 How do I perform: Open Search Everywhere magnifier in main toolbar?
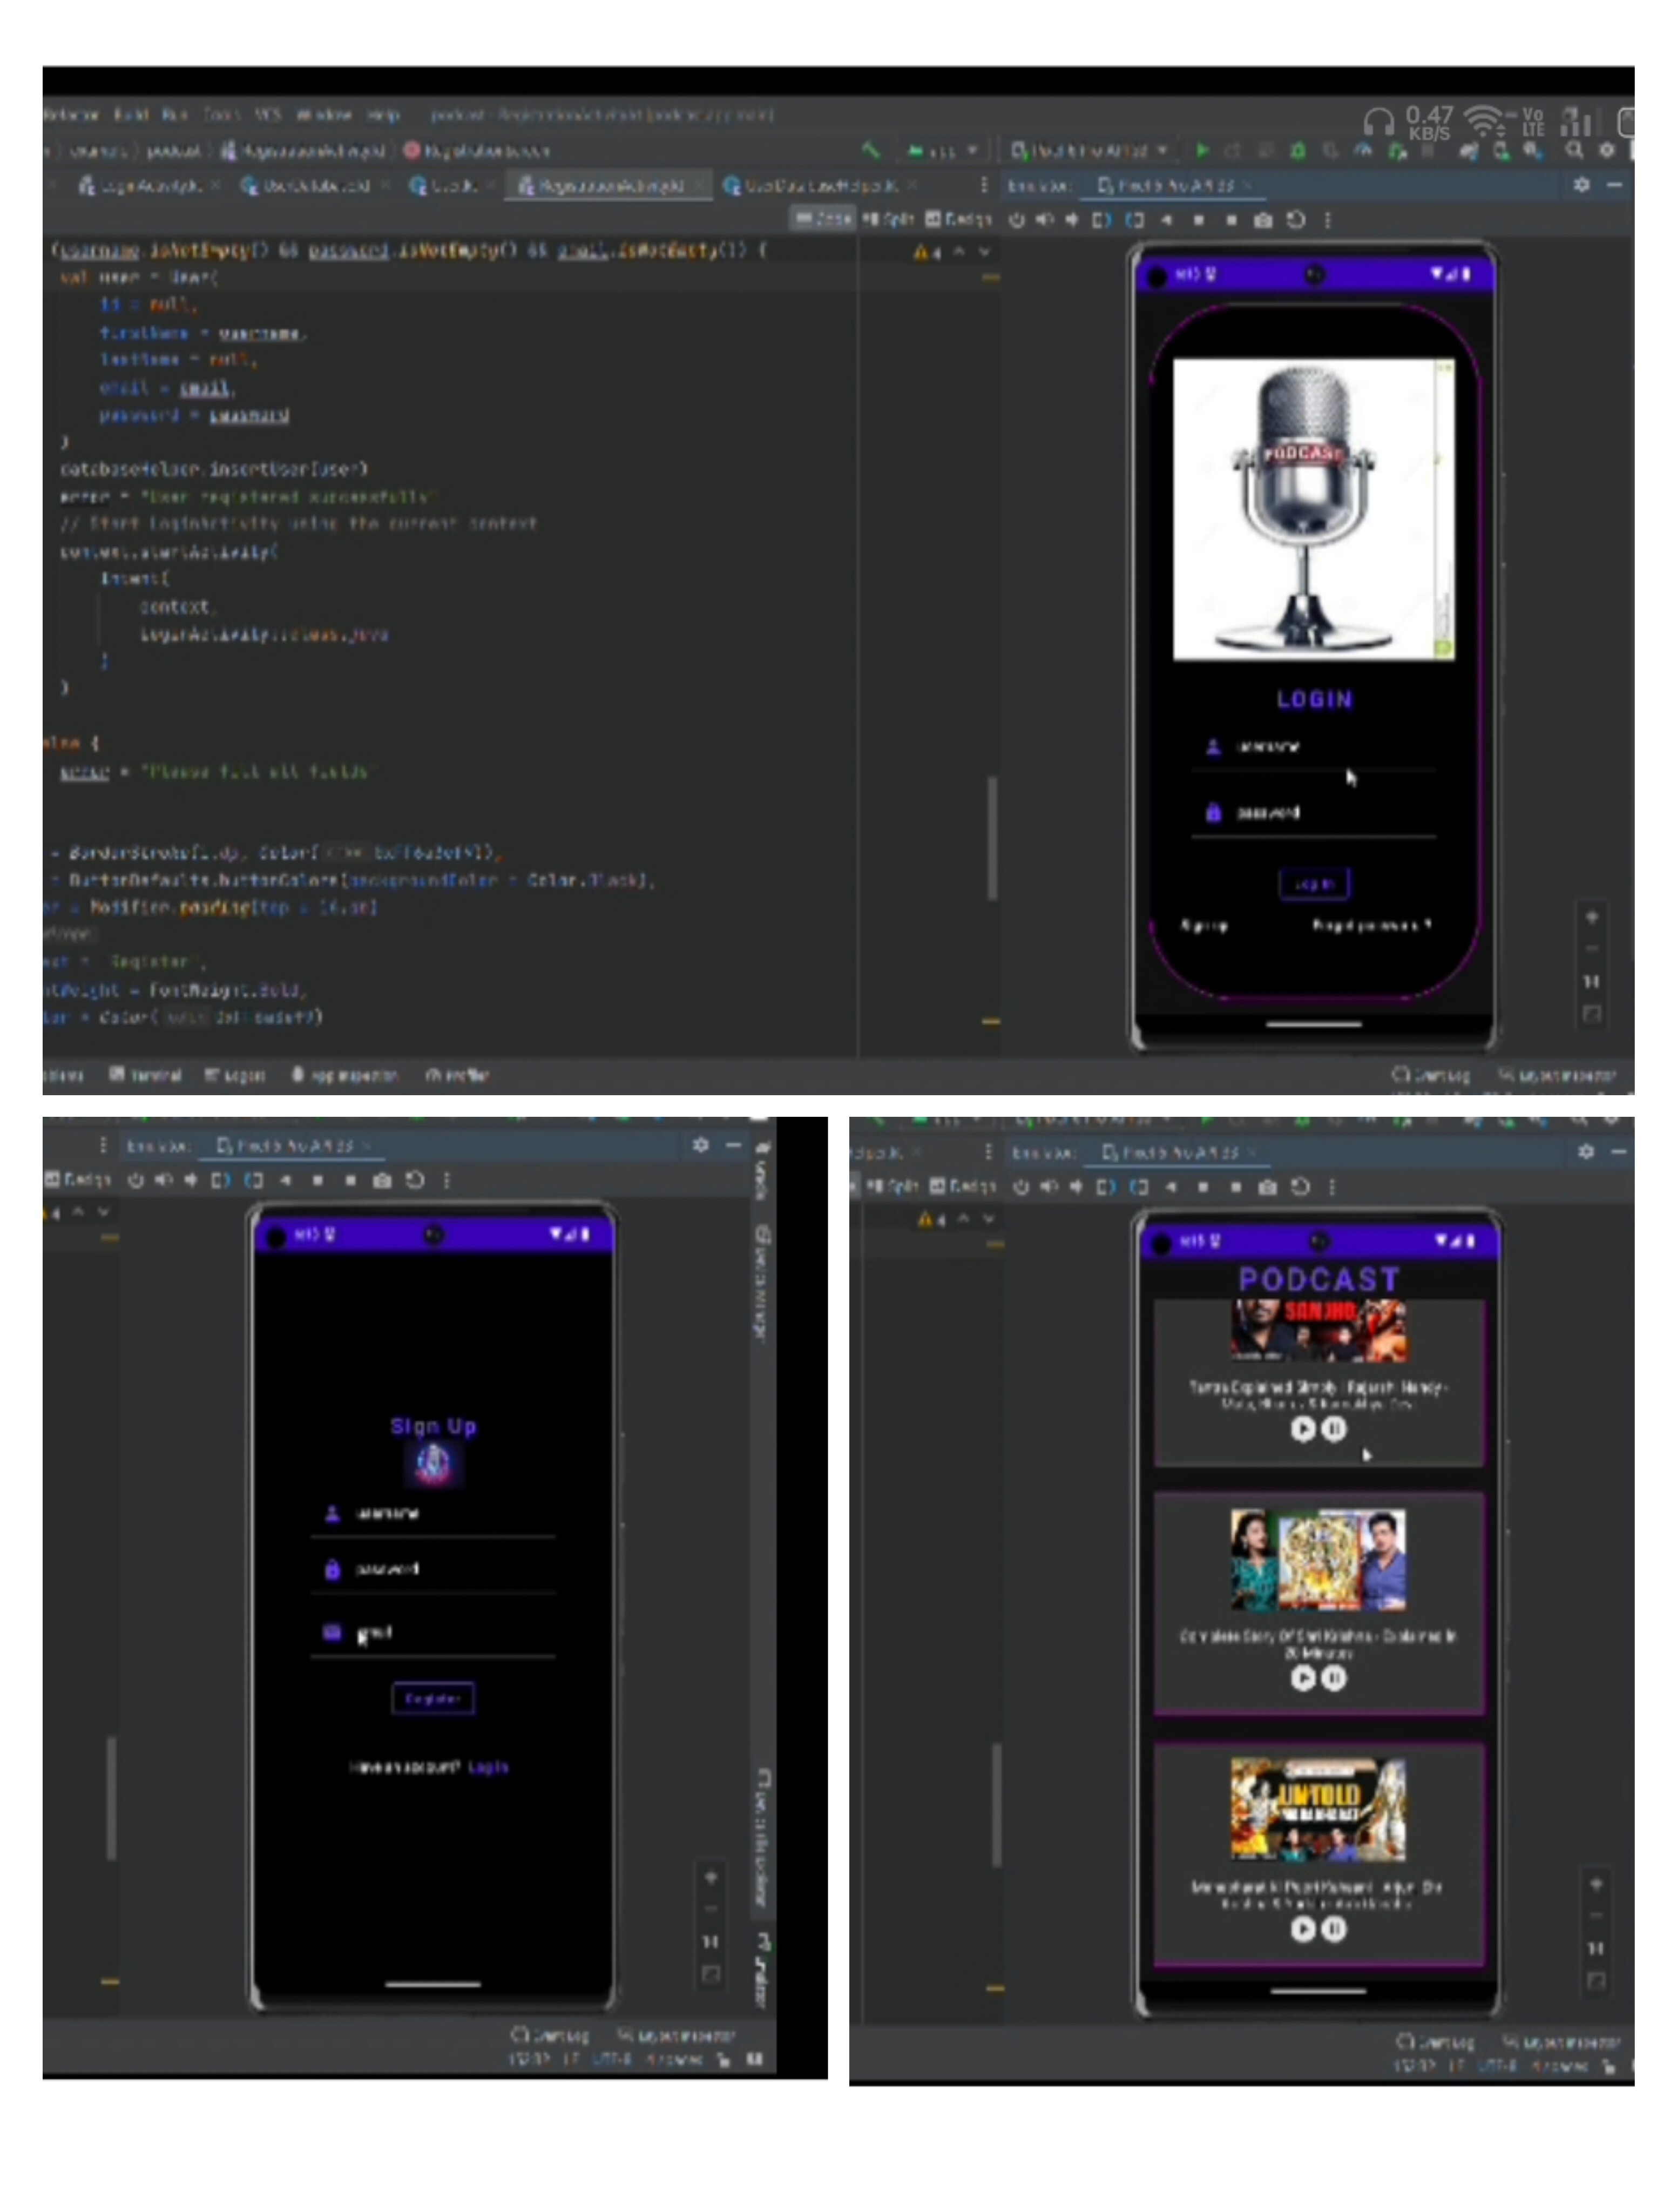pyautogui.click(x=1574, y=150)
